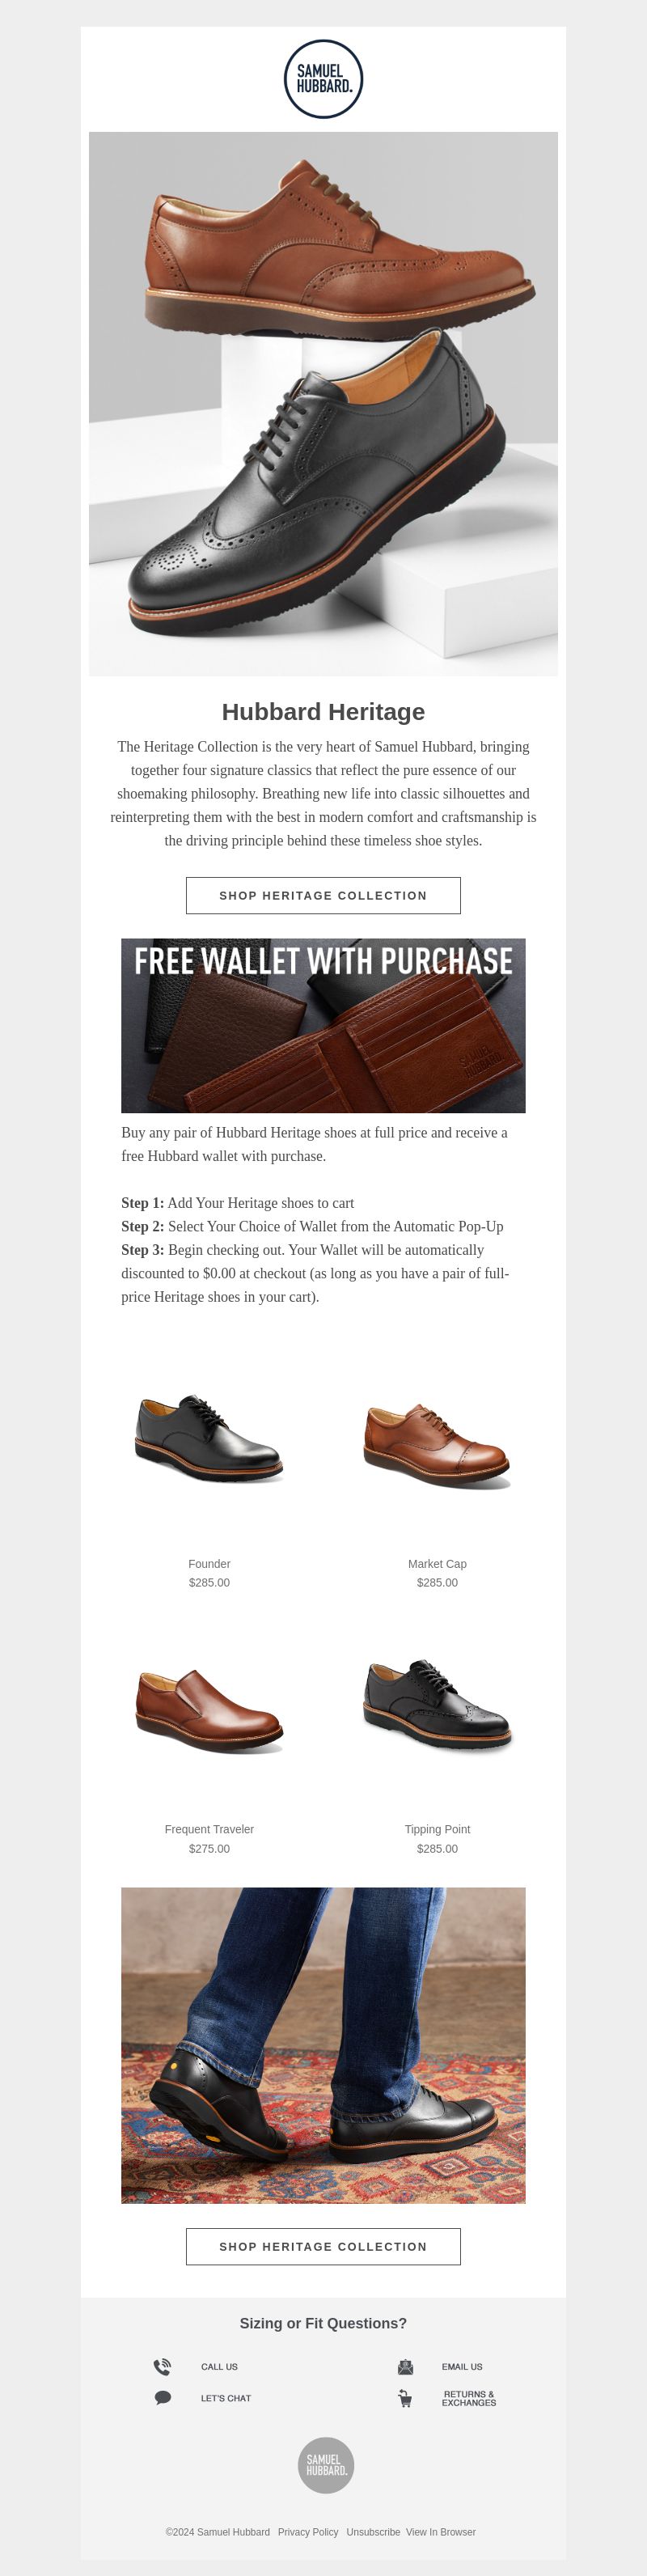The height and width of the screenshot is (2576, 647).
Task: Click the gray Samuel Hubbard footer logo
Action: pyautogui.click(x=326, y=2465)
